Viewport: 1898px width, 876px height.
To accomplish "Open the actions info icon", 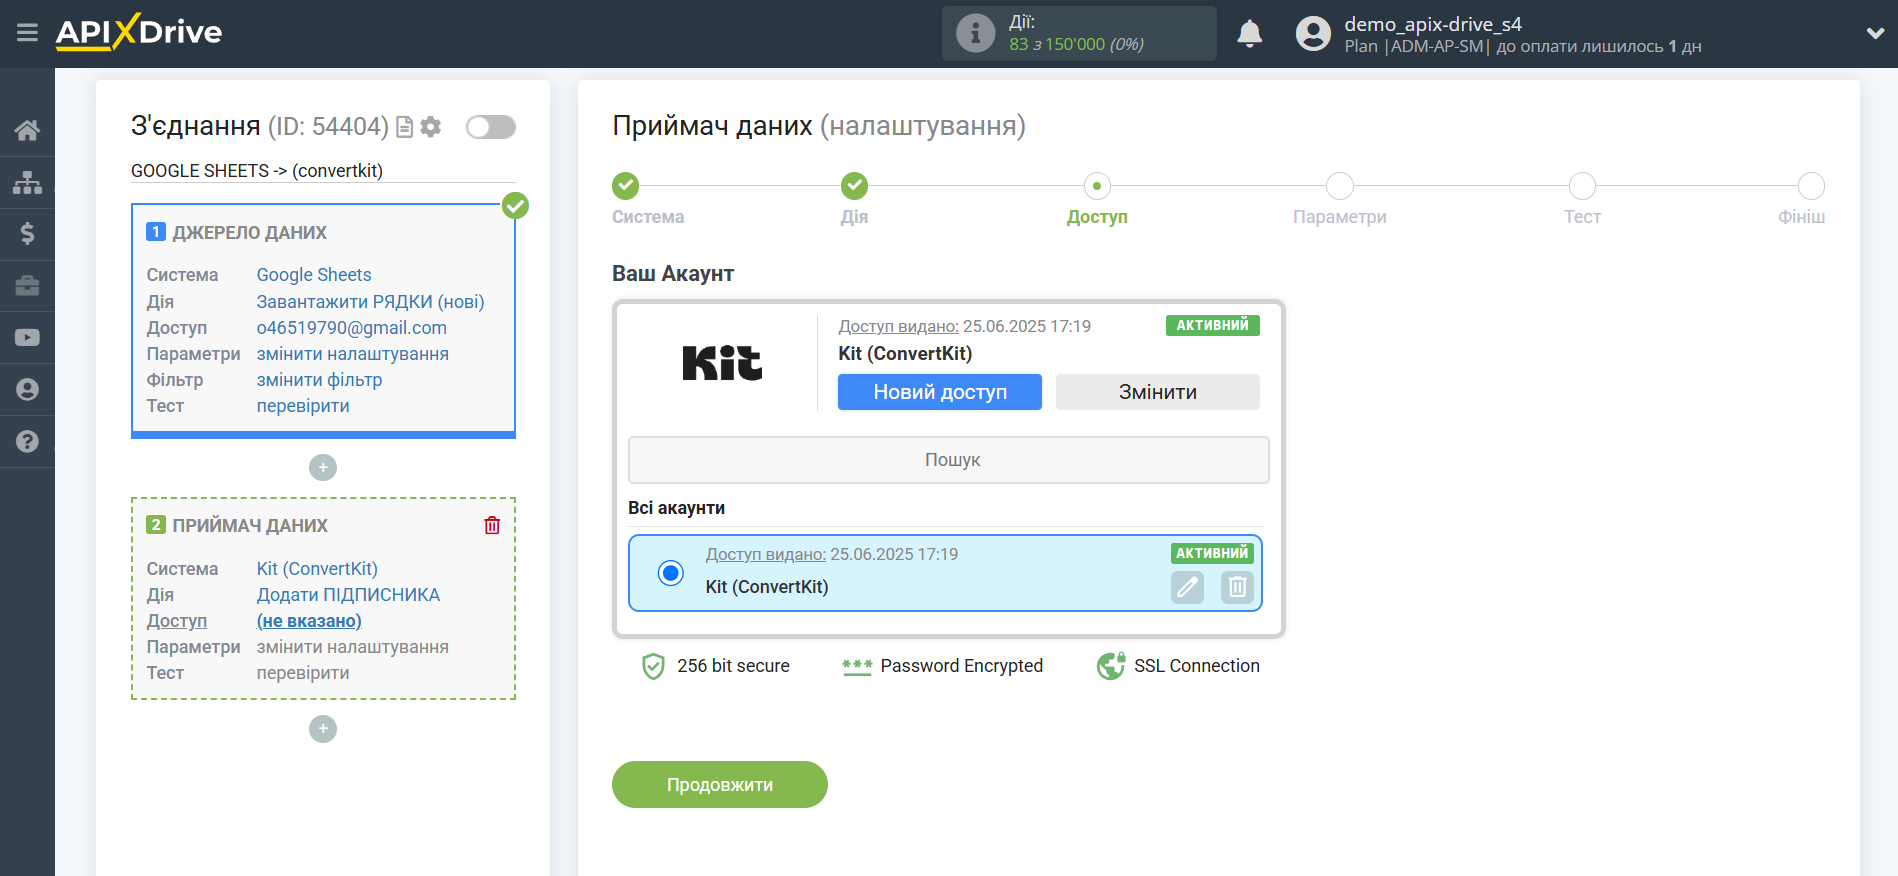I will pyautogui.click(x=975, y=33).
